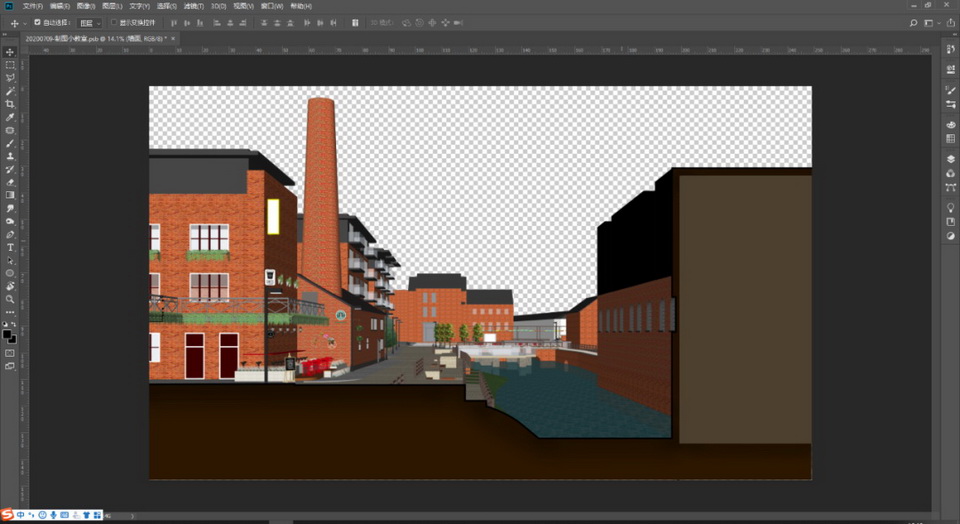960x524 pixels.
Task: Toggle Quick Mask mode button
Action: click(x=10, y=353)
